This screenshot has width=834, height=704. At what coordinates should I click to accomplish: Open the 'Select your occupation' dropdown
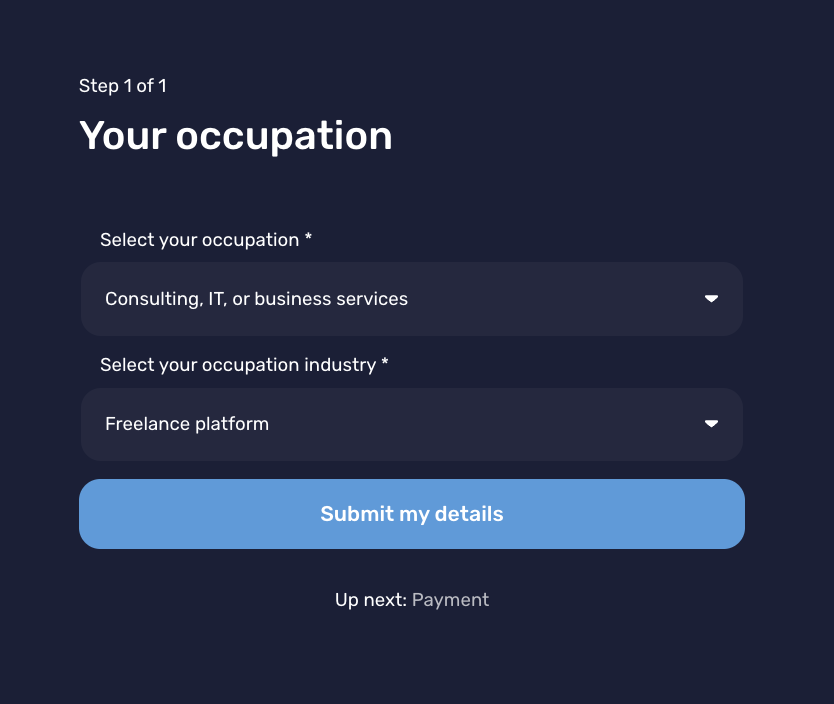(412, 299)
